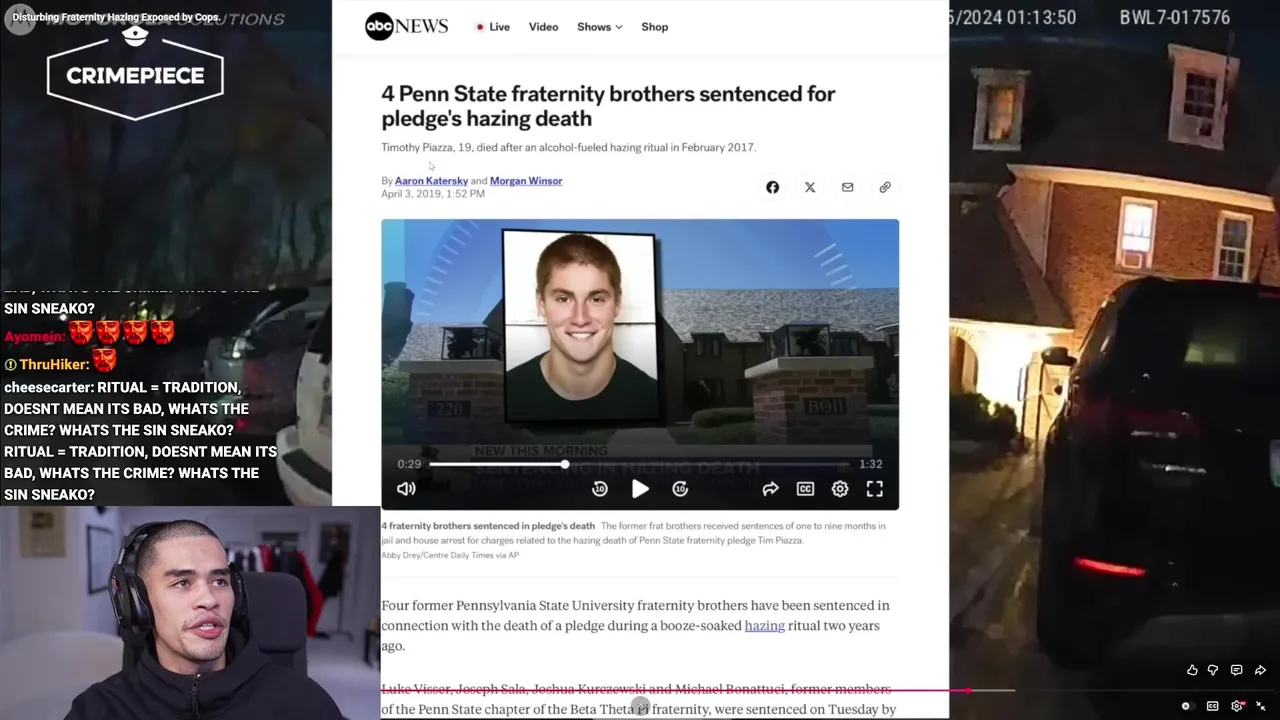This screenshot has width=1280, height=720.
Task: Open the YouTube comments icon
Action: (1236, 670)
